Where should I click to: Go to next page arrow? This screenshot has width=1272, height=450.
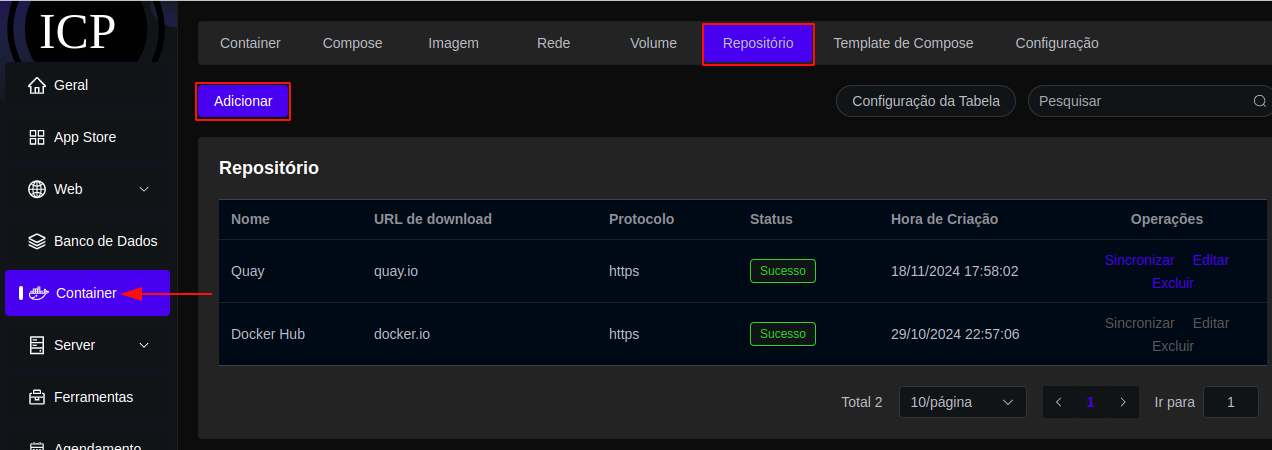point(1123,402)
